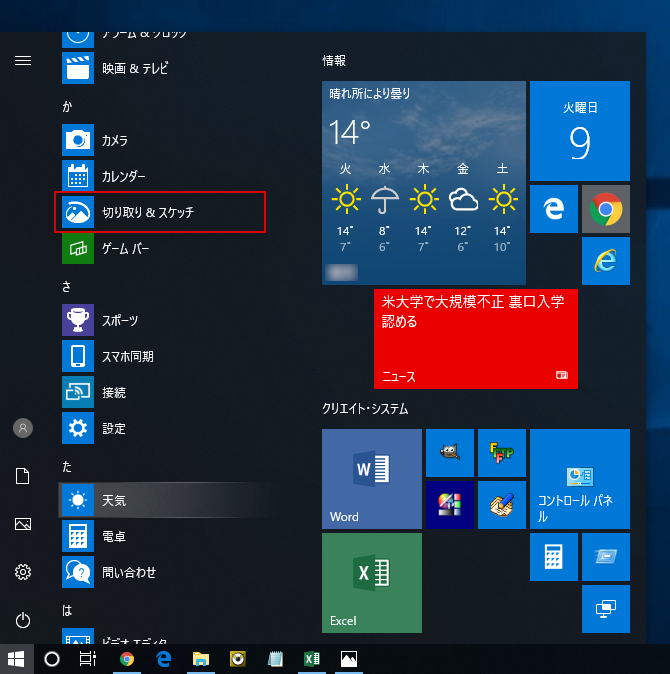The width and height of the screenshot is (670, 674).
Task: Jump via the は letter header
Action: point(67,610)
